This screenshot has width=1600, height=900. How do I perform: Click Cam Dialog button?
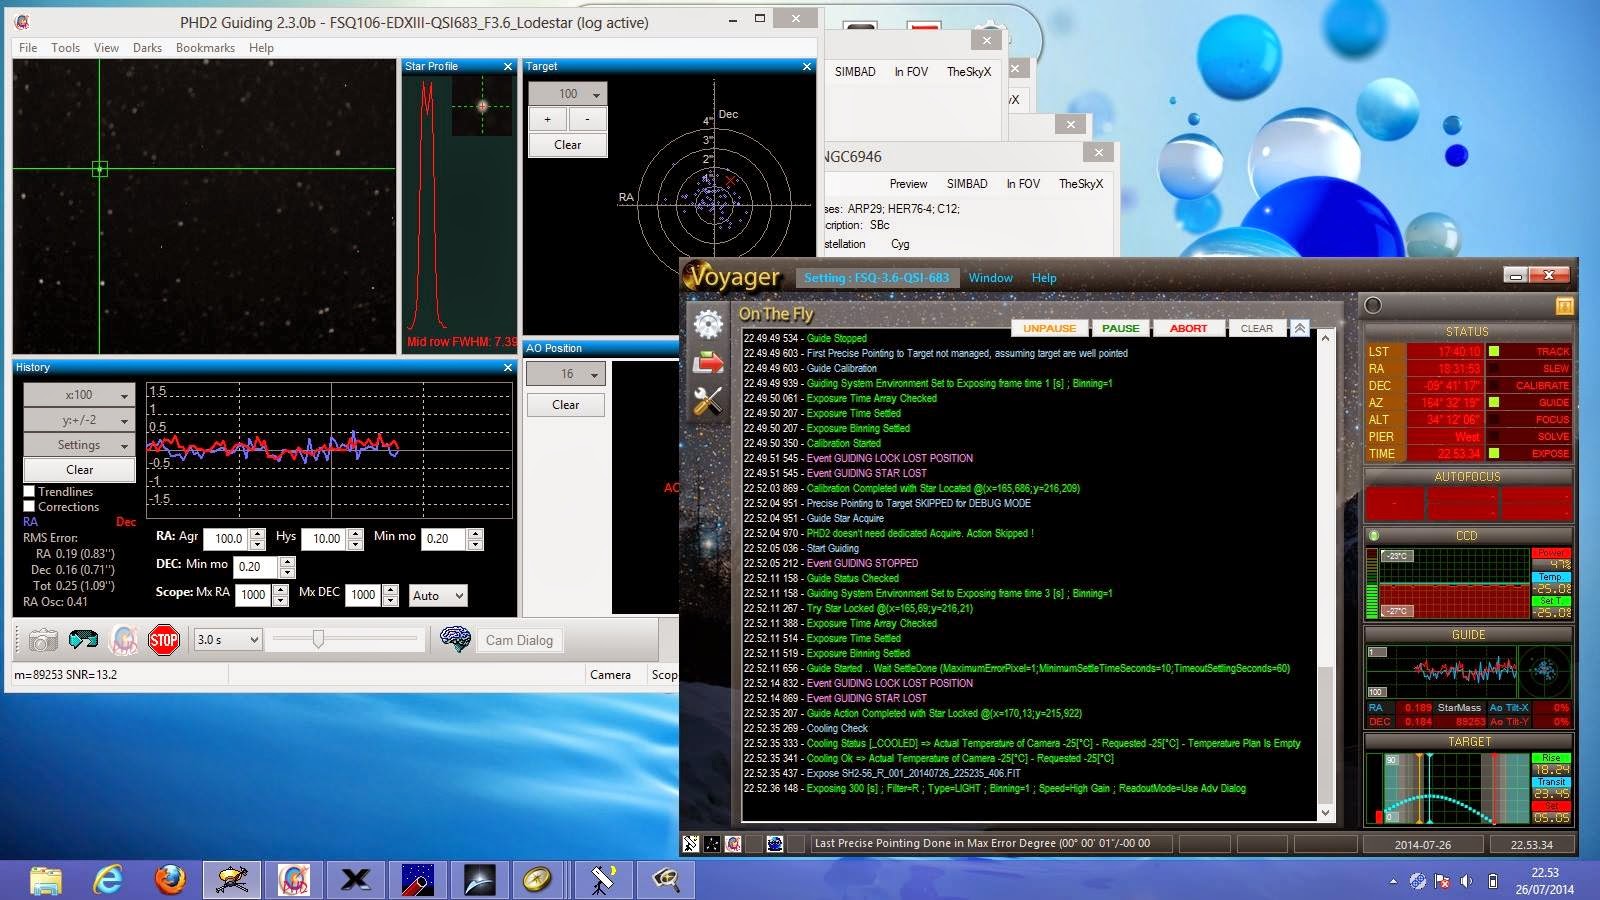(519, 640)
